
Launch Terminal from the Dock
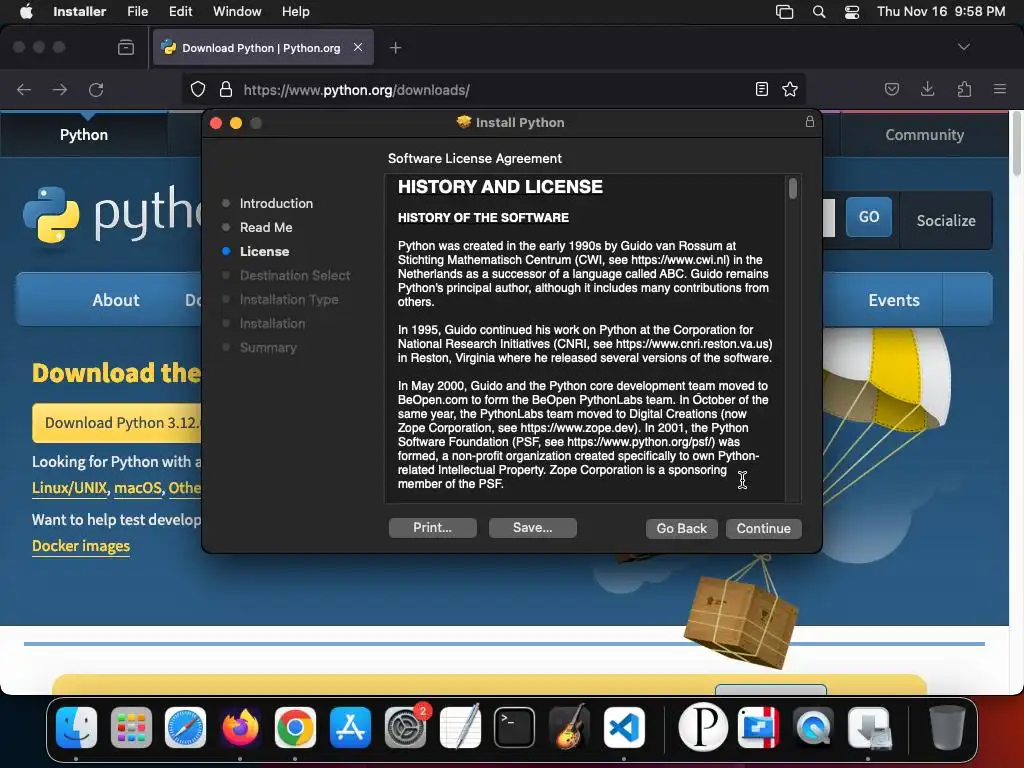click(515, 728)
